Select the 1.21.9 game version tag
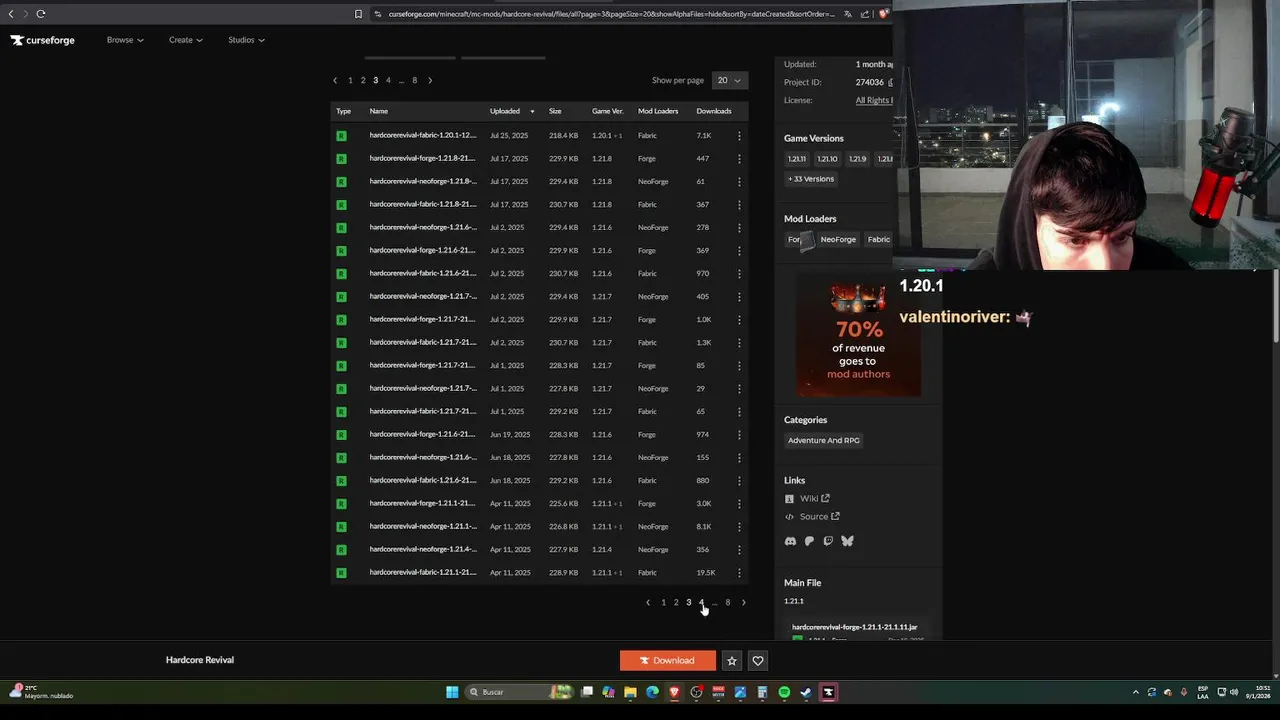1280x720 pixels. coord(857,159)
